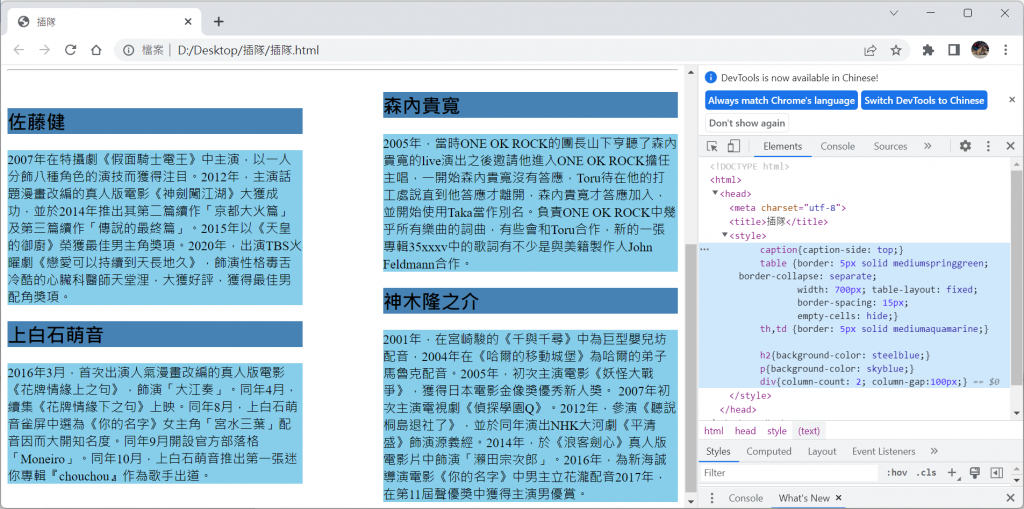Click style in the breadcrumb bar
The height and width of the screenshot is (509, 1024).
click(x=776, y=431)
